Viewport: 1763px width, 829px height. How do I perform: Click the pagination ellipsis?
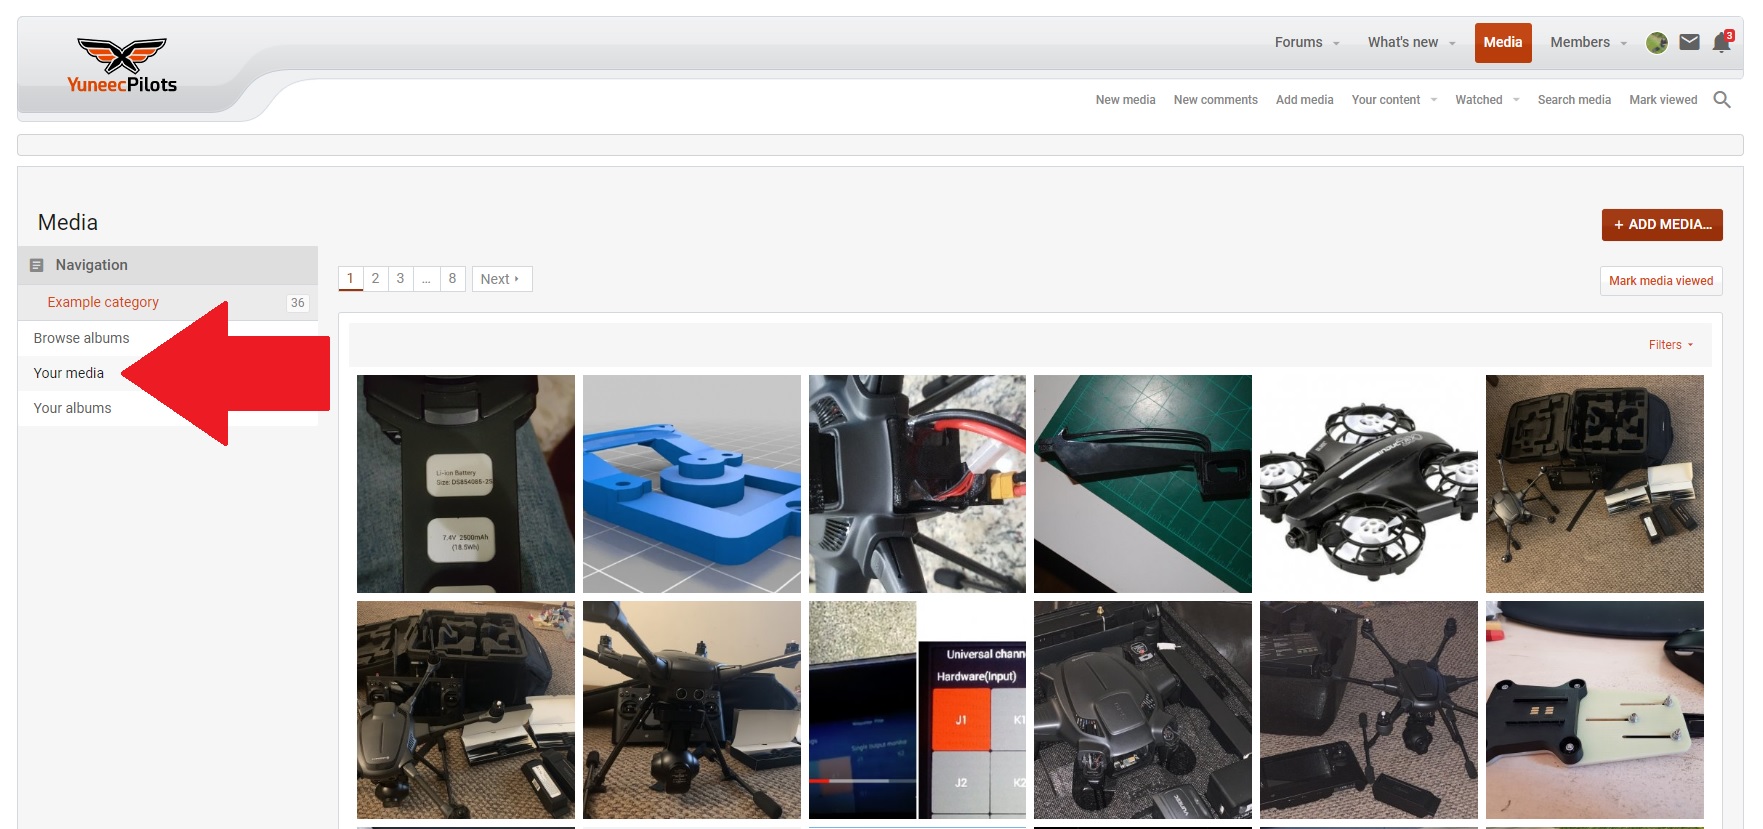tap(426, 278)
